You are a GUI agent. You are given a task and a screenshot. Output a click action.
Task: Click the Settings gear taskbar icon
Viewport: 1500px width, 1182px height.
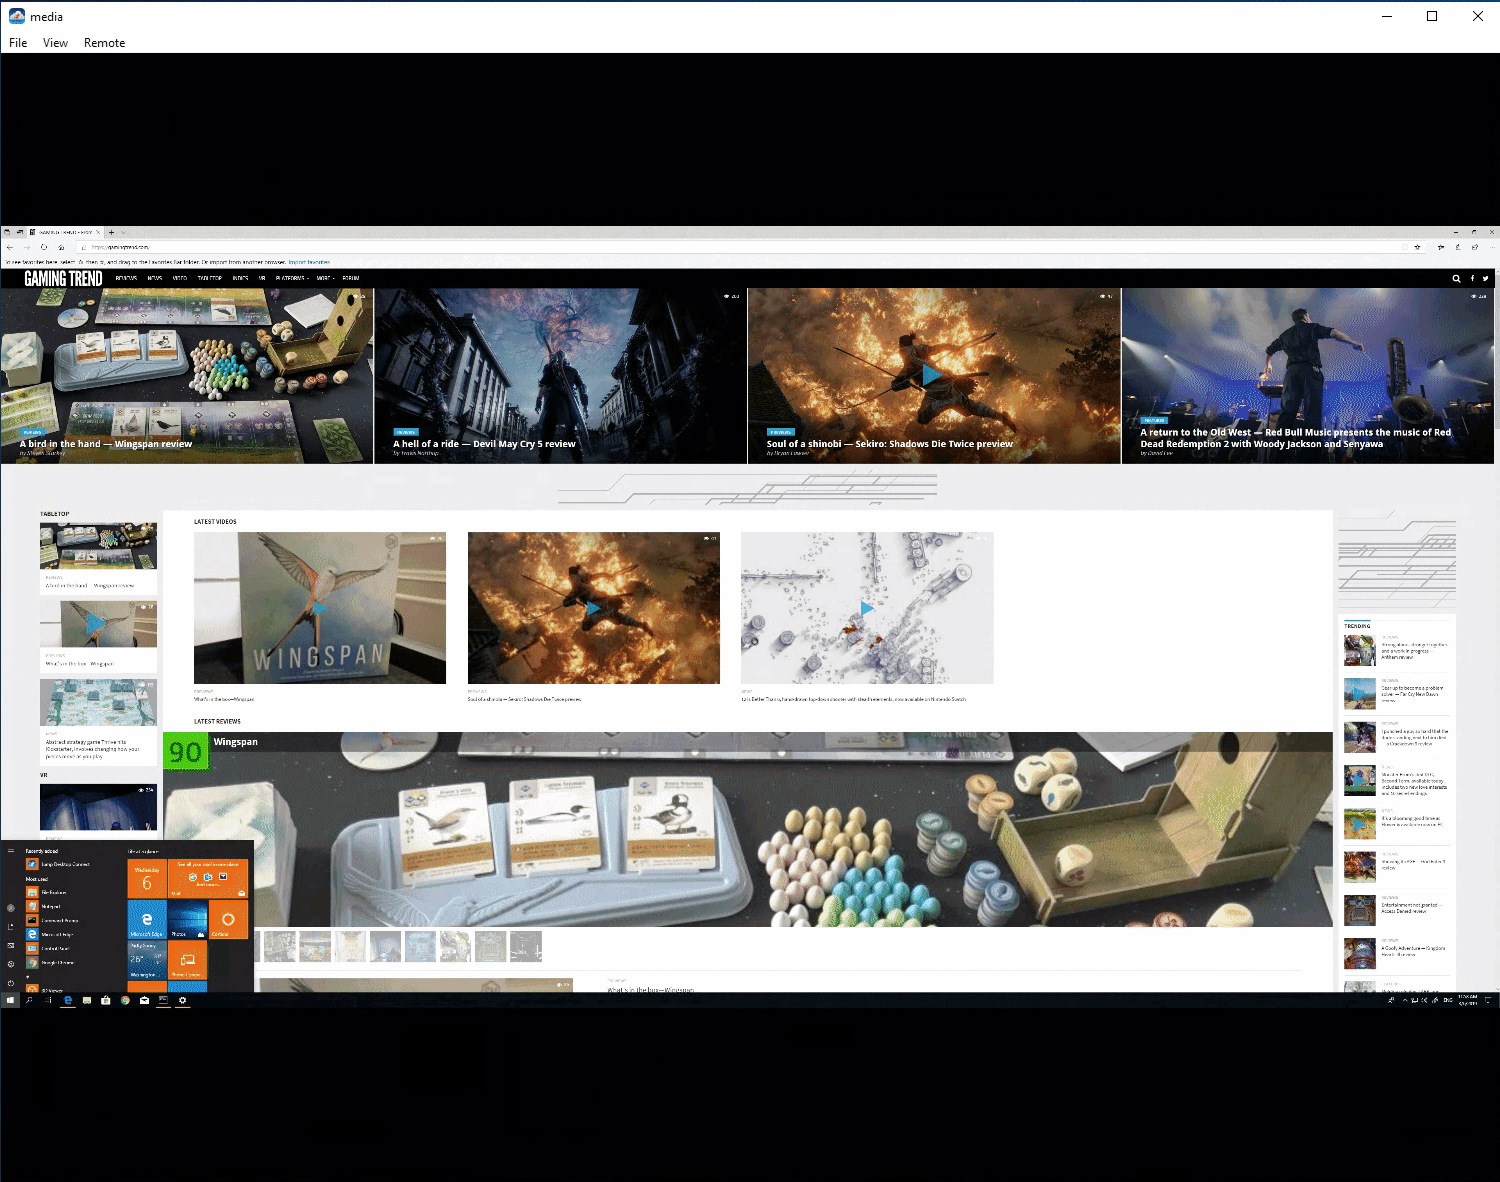pyautogui.click(x=182, y=1000)
